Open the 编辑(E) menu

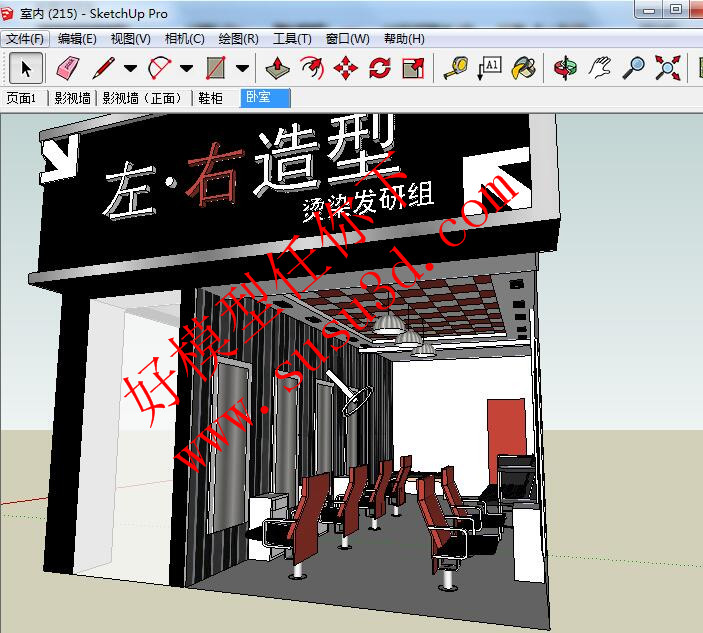pyautogui.click(x=77, y=39)
